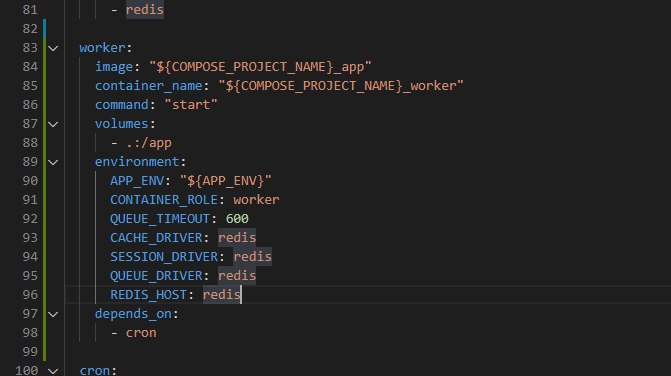
Task: Click the 'worker' value on line 91
Action: point(256,200)
